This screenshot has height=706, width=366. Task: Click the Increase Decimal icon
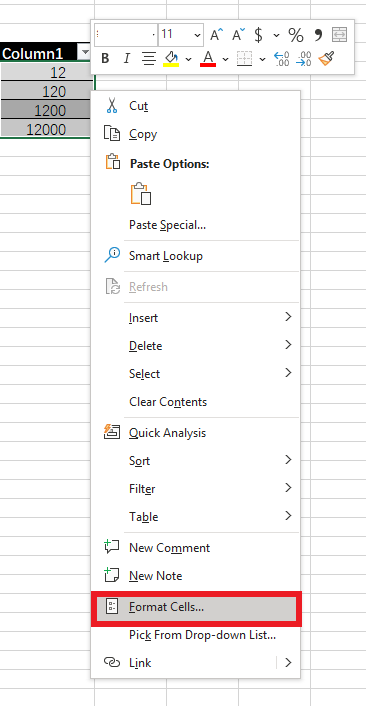click(x=281, y=59)
